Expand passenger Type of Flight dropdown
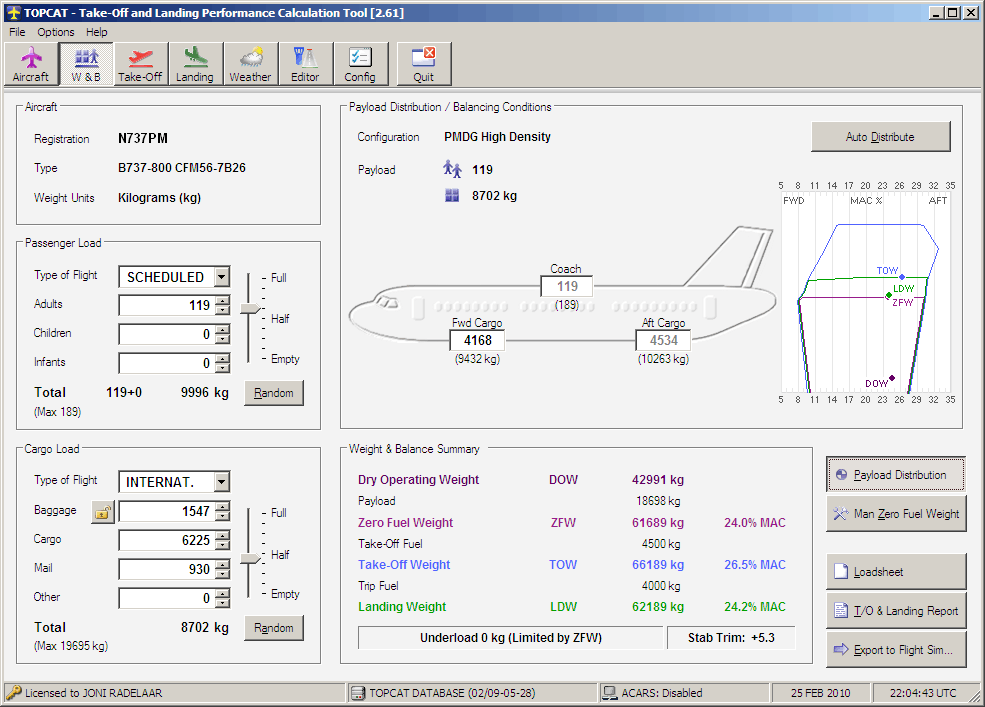This screenshot has height=707, width=985. pyautogui.click(x=221, y=277)
